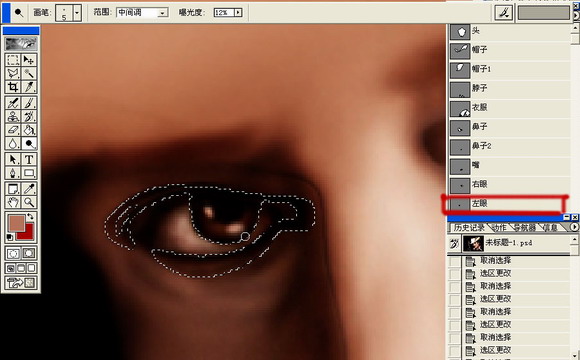Activate the Crop tool

click(13, 87)
